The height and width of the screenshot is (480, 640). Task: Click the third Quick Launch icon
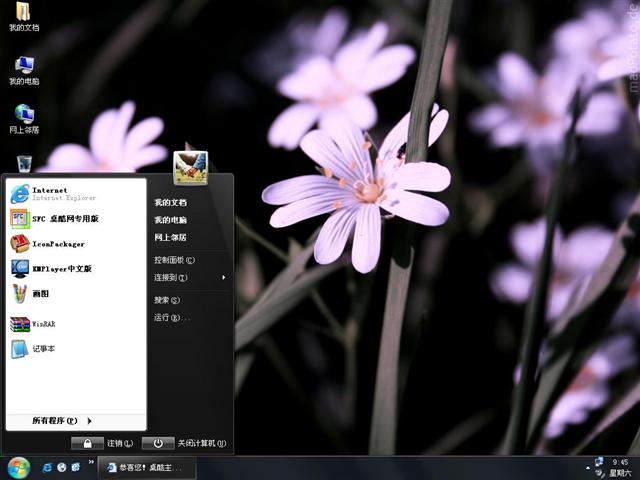(x=76, y=467)
